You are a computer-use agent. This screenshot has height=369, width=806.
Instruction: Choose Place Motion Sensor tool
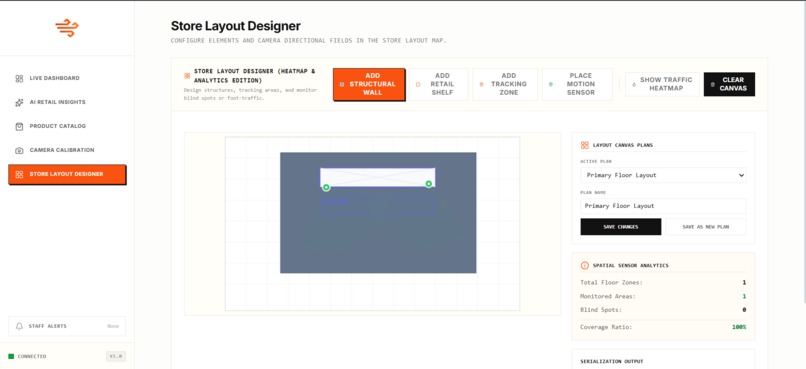coord(577,84)
